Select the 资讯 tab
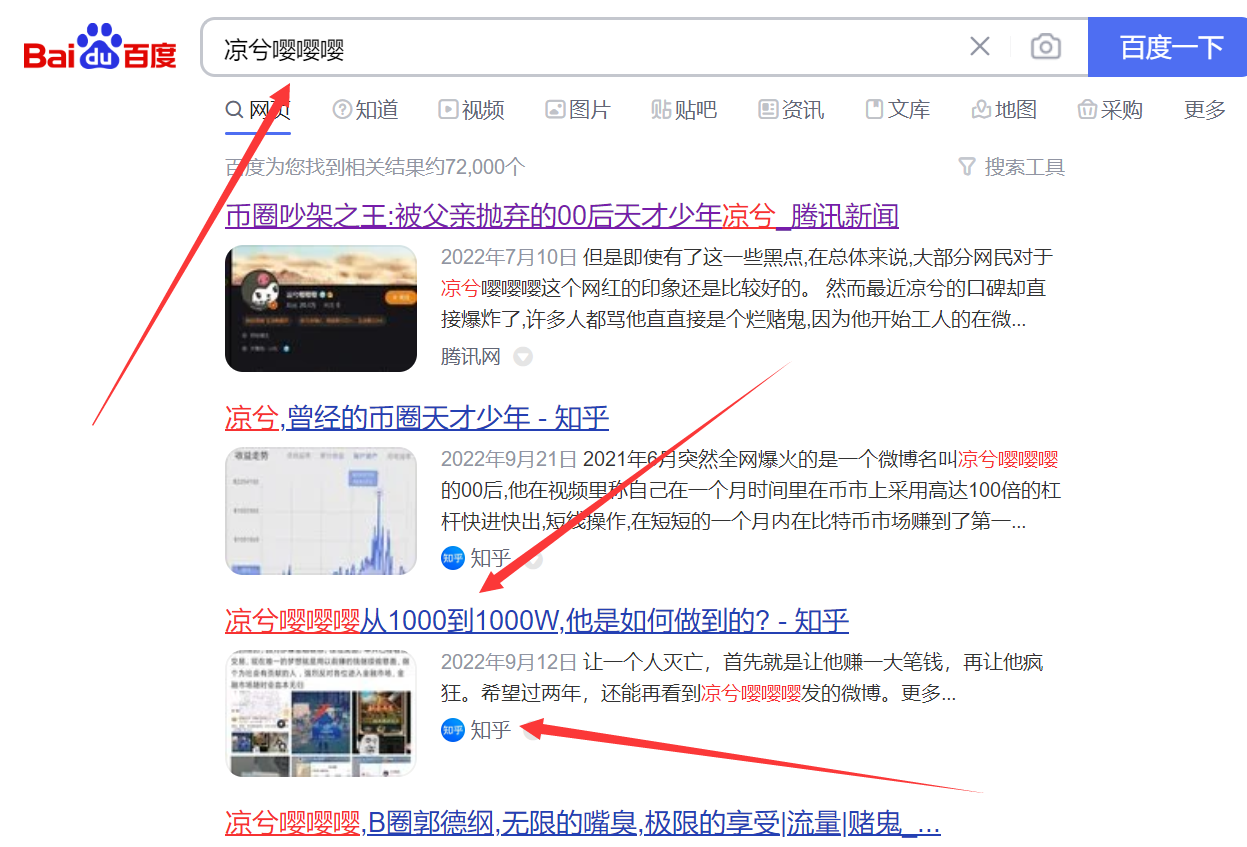Viewport: 1247px width, 847px height. 791,110
